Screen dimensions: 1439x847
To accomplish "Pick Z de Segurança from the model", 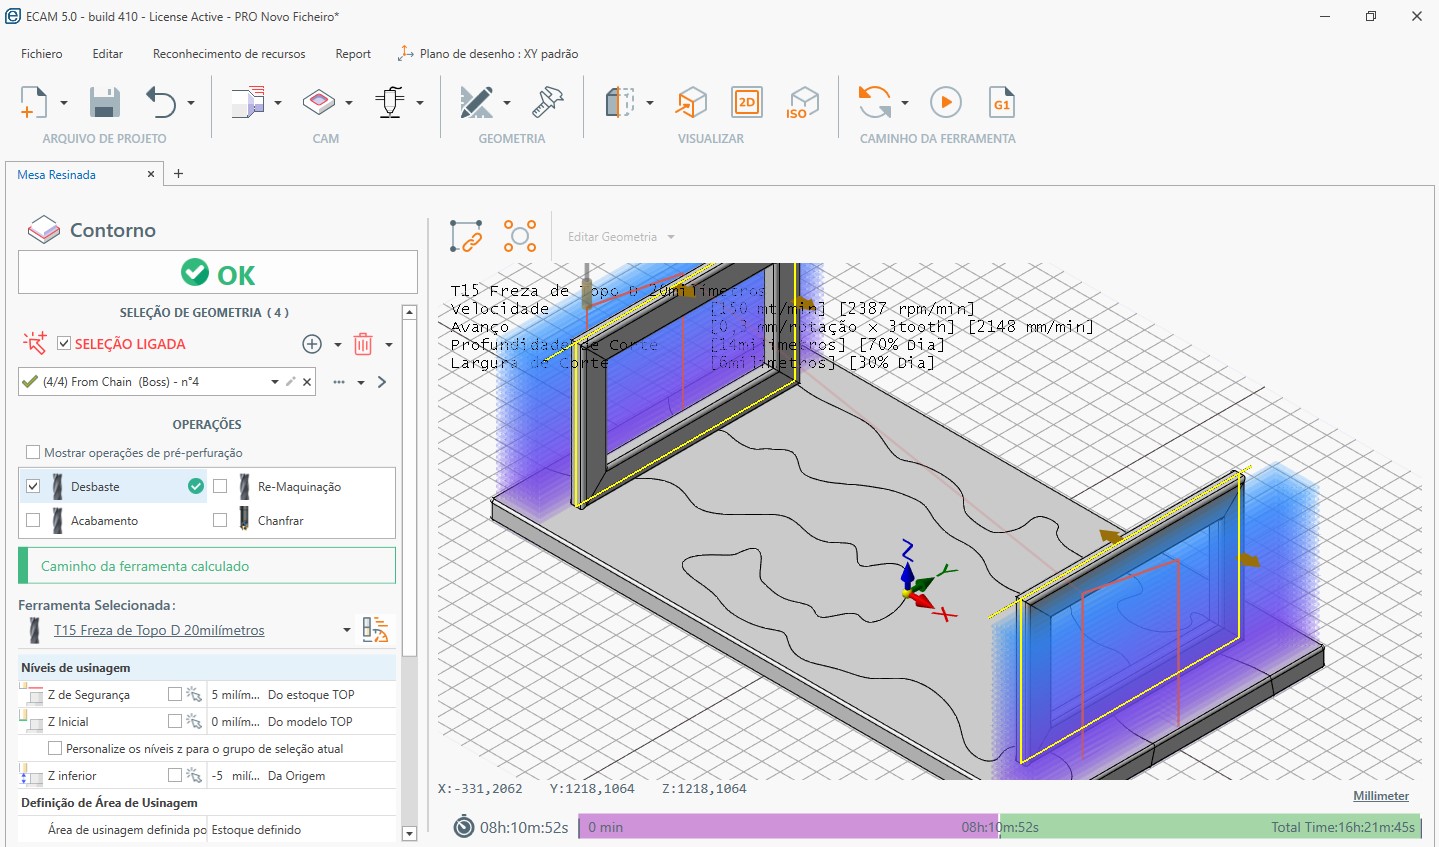I will (x=194, y=694).
